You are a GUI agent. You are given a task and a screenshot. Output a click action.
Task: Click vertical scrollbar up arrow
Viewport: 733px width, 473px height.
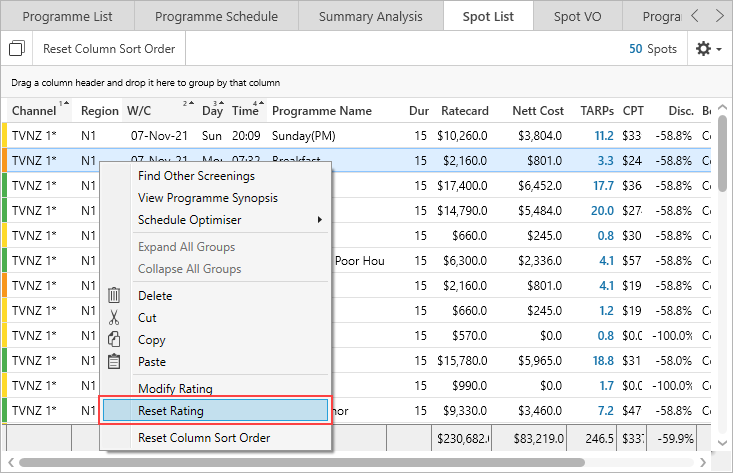pos(722,108)
